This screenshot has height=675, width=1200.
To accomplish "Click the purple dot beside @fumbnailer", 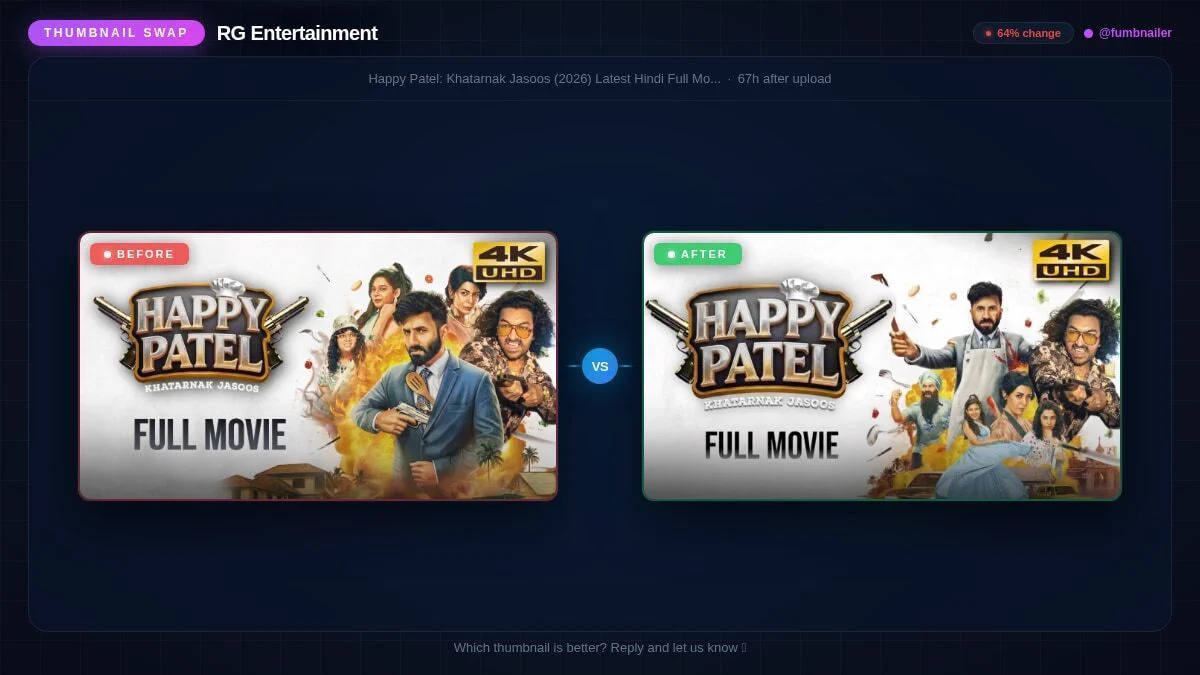I will pyautogui.click(x=1088, y=33).
